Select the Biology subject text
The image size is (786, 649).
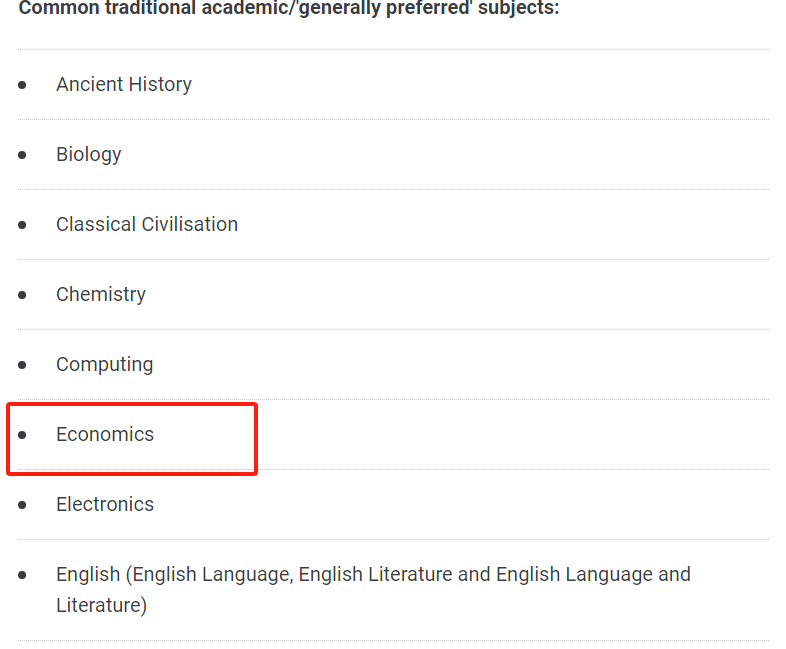[89, 154]
